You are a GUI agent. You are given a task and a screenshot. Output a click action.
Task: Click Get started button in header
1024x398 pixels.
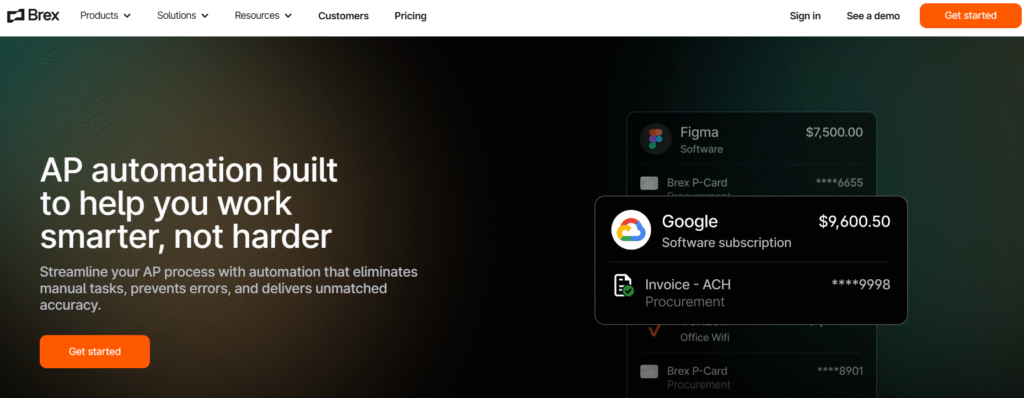point(970,16)
